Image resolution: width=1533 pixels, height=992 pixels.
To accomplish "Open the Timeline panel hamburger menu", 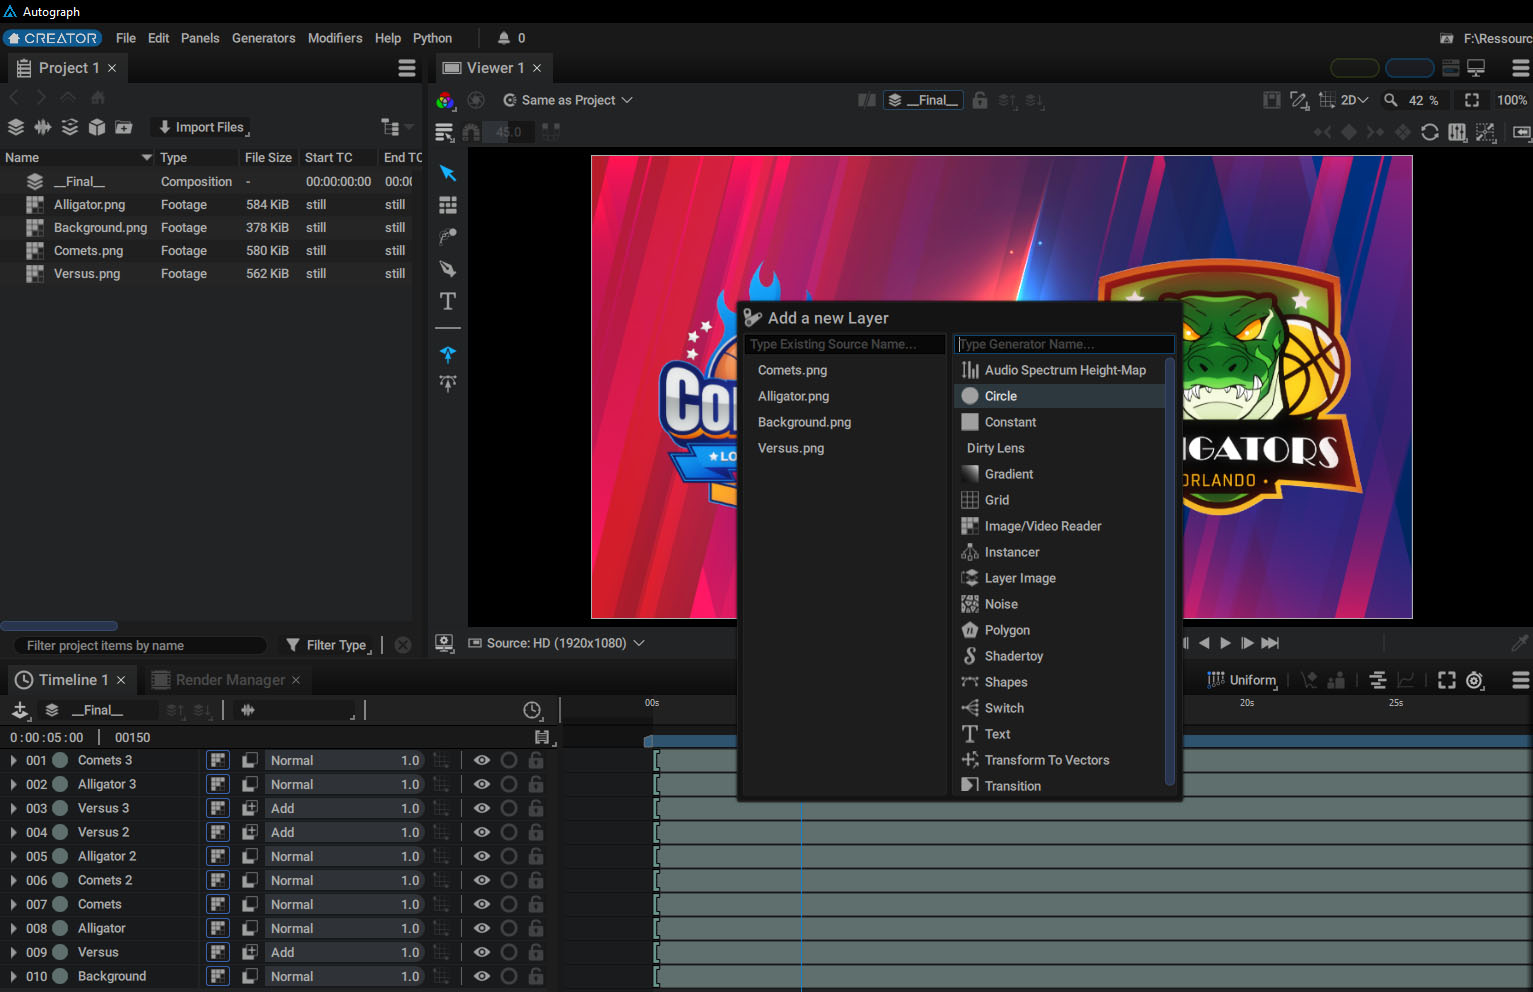I will point(1521,680).
